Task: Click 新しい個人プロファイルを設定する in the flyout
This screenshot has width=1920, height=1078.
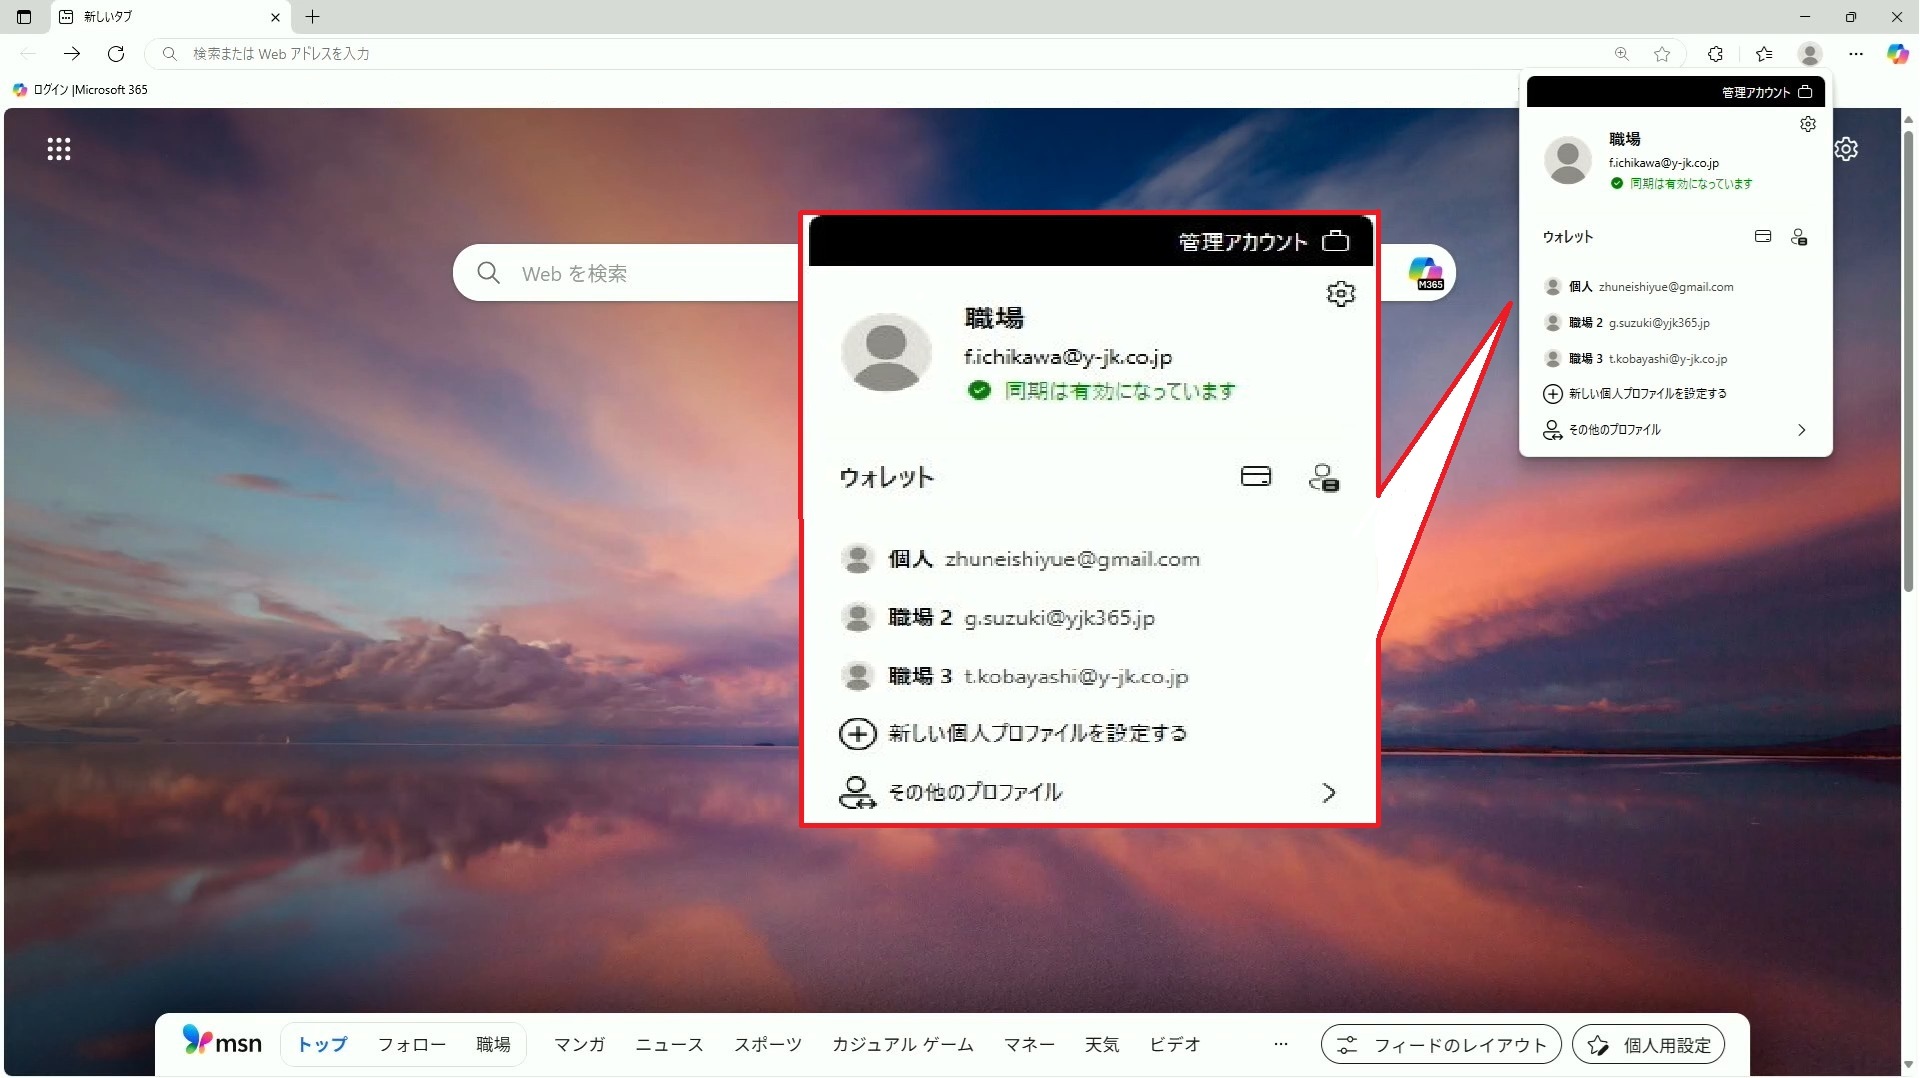Action: tap(1647, 394)
